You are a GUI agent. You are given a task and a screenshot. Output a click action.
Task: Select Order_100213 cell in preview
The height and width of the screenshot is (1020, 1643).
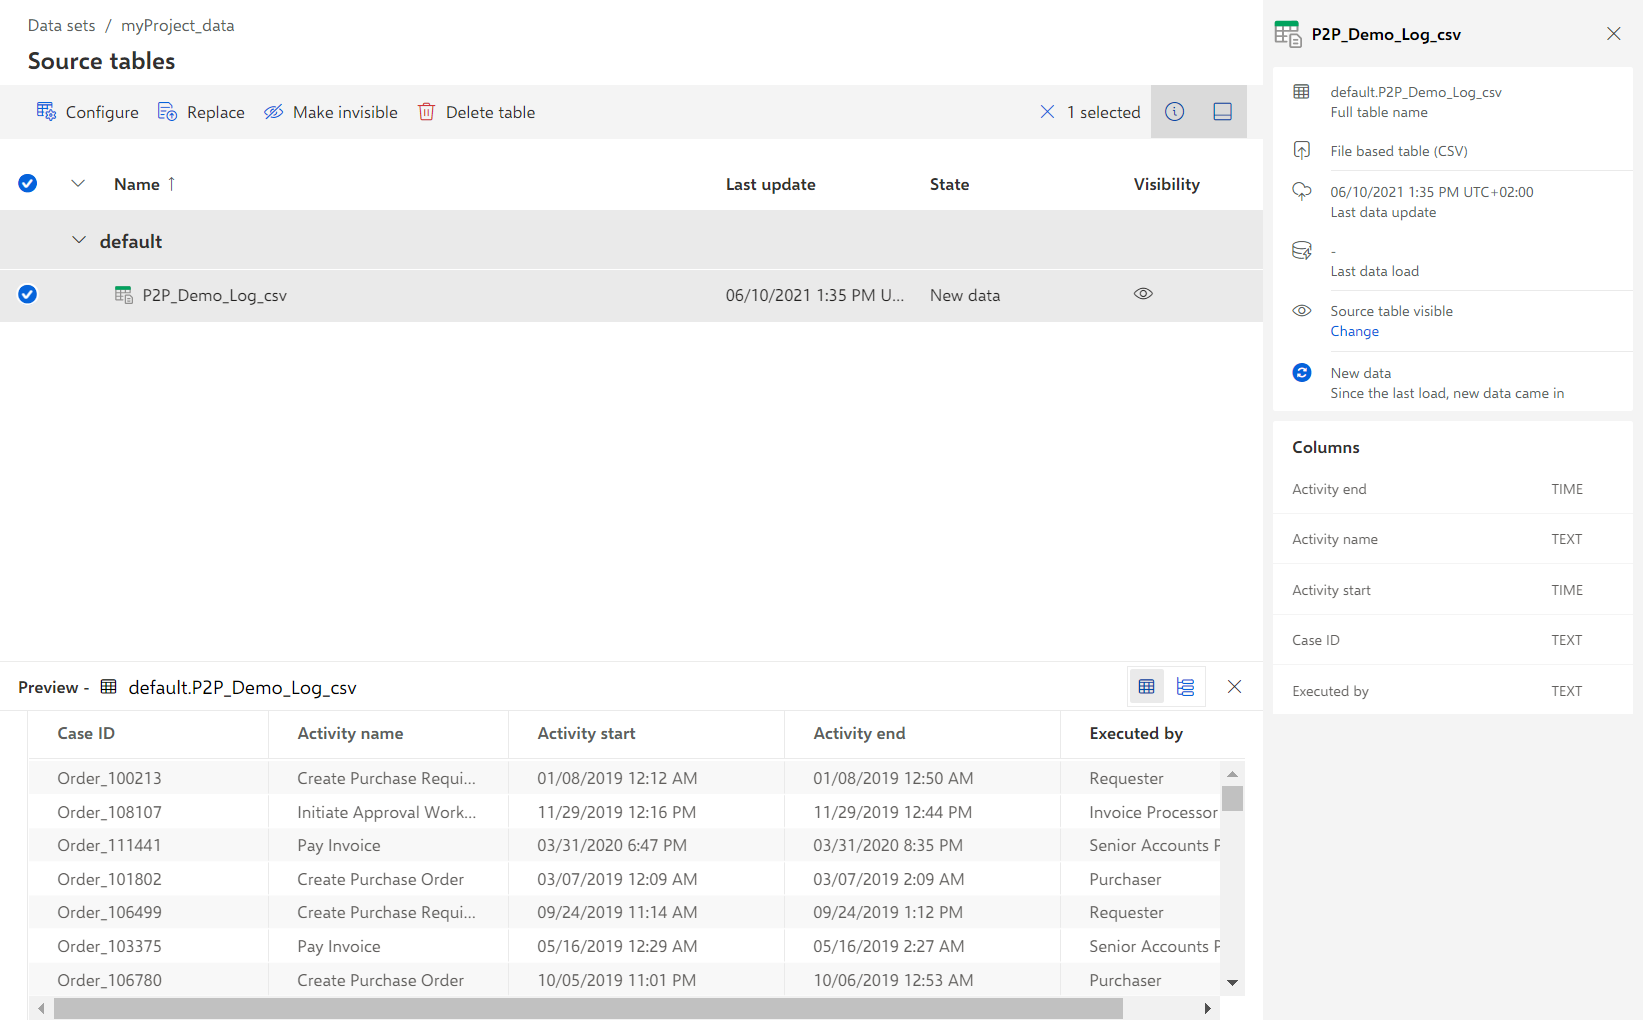pyautogui.click(x=109, y=778)
